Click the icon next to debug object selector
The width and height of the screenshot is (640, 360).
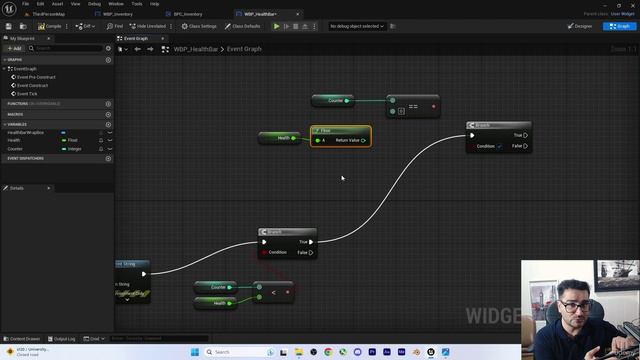point(393,26)
